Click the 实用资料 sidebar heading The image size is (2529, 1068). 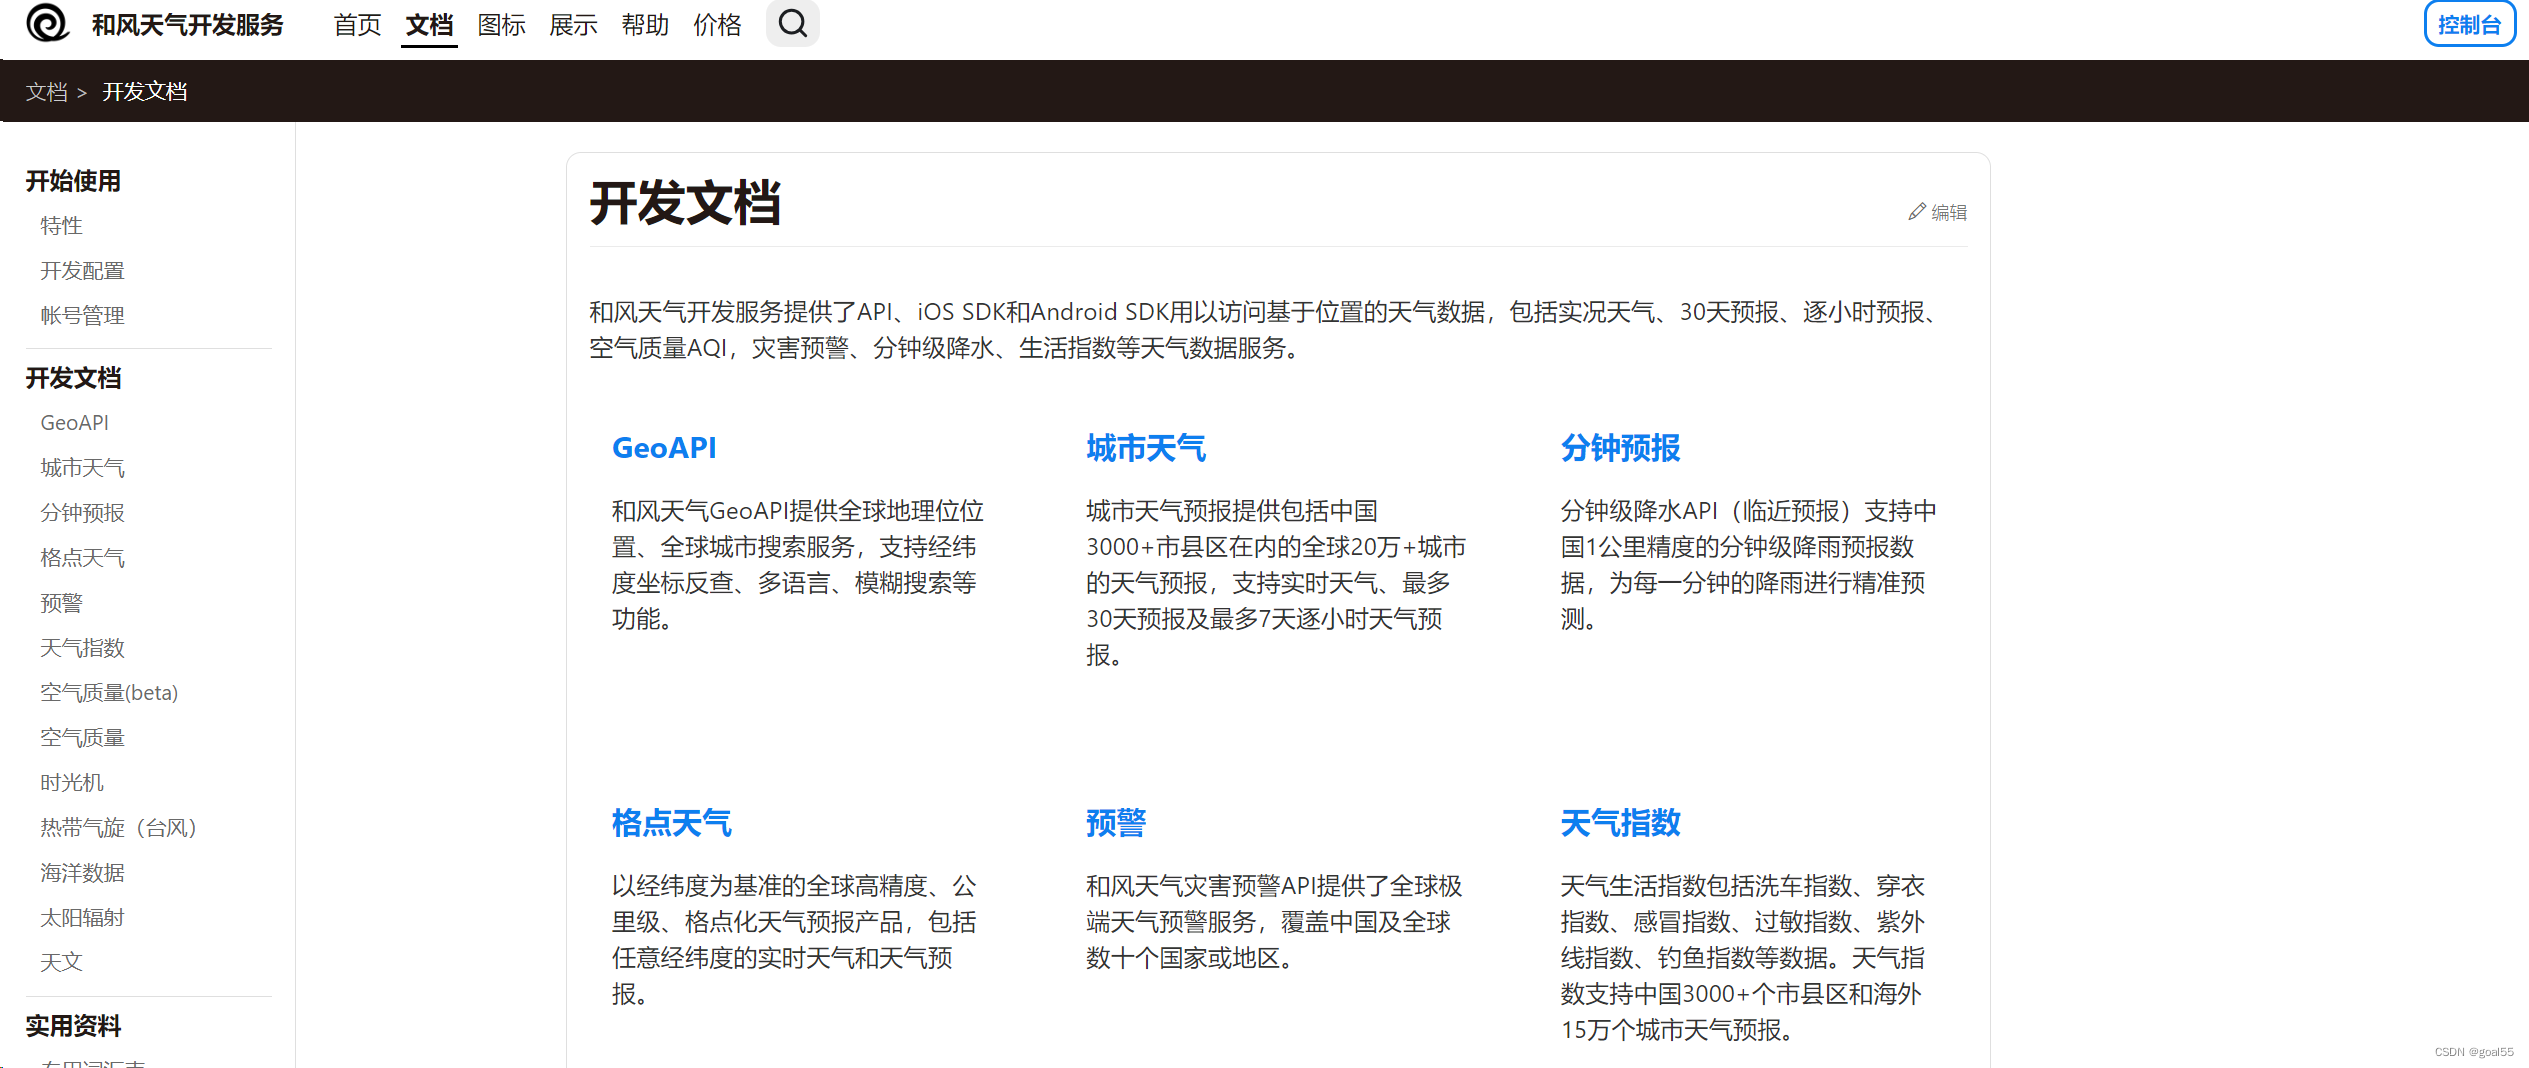click(73, 1026)
